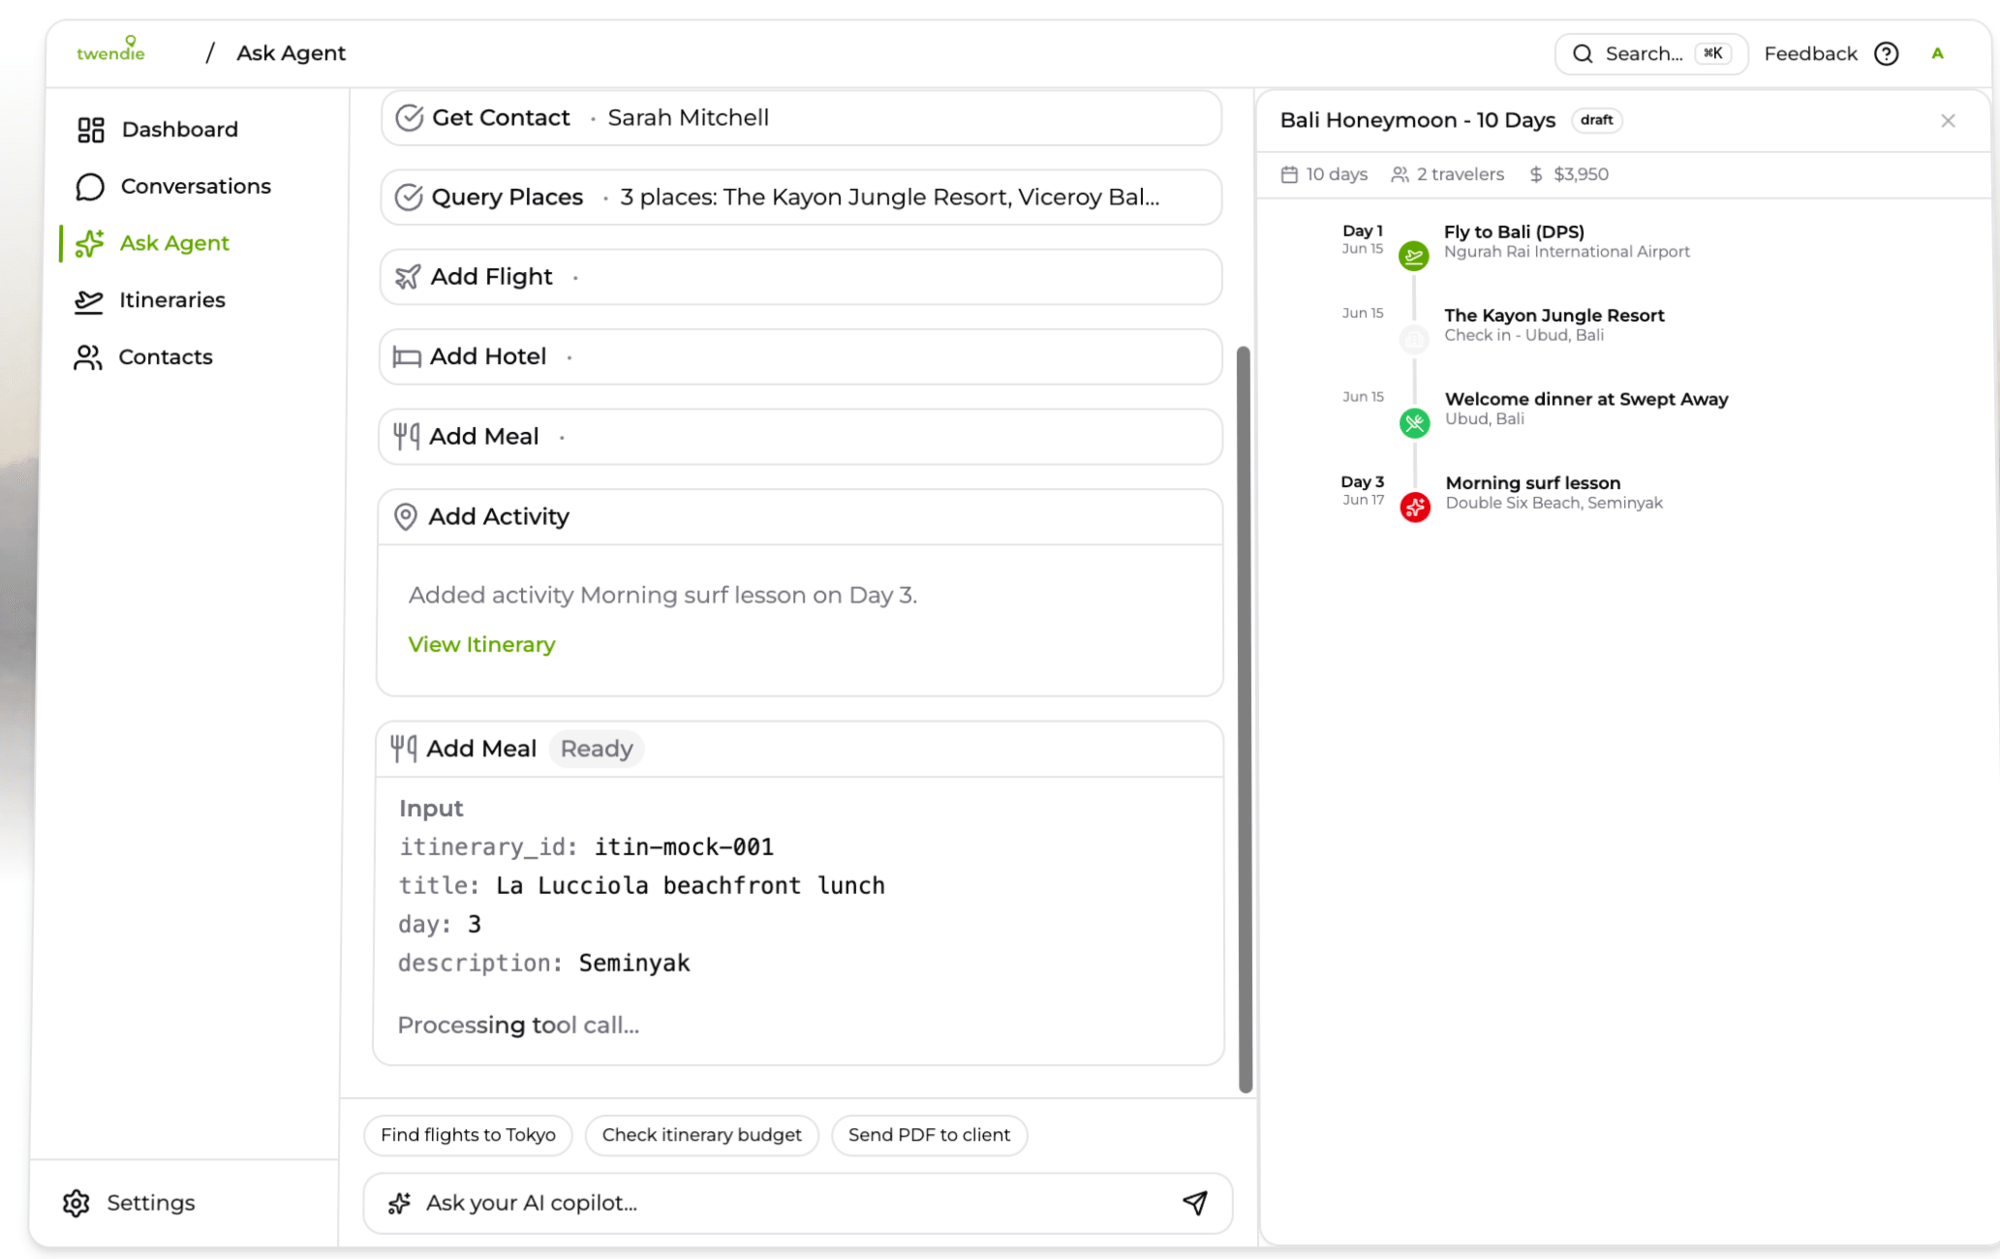This screenshot has width=2000, height=1259.
Task: Click the View Itinerary link
Action: pos(481,645)
